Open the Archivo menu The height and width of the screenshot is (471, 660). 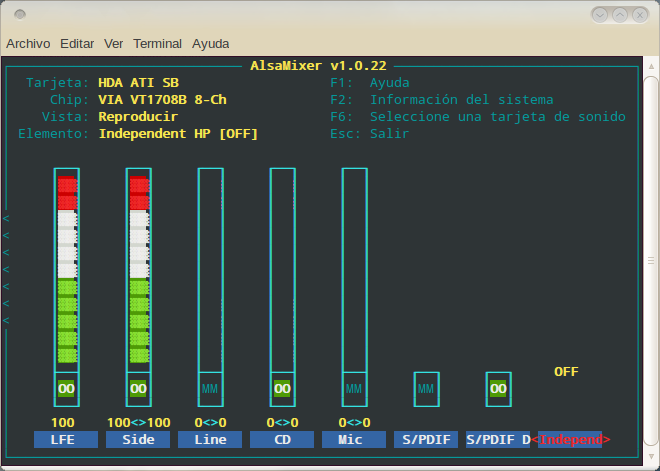[x=28, y=44]
